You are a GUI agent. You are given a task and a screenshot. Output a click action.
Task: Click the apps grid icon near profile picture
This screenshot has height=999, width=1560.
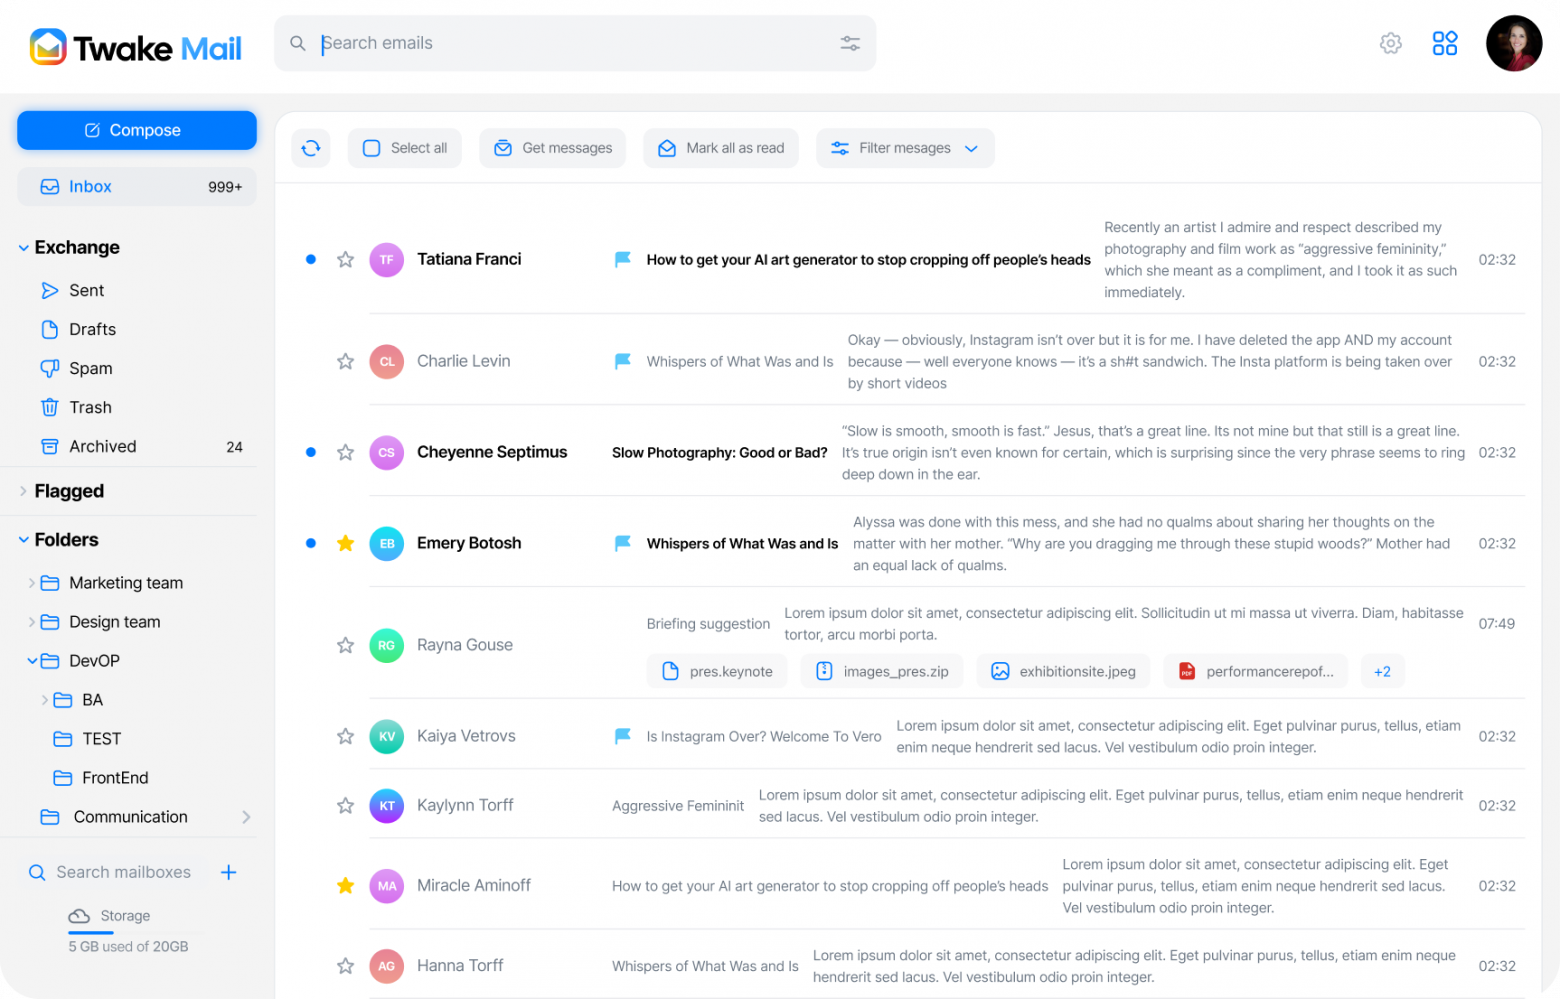[x=1444, y=43]
